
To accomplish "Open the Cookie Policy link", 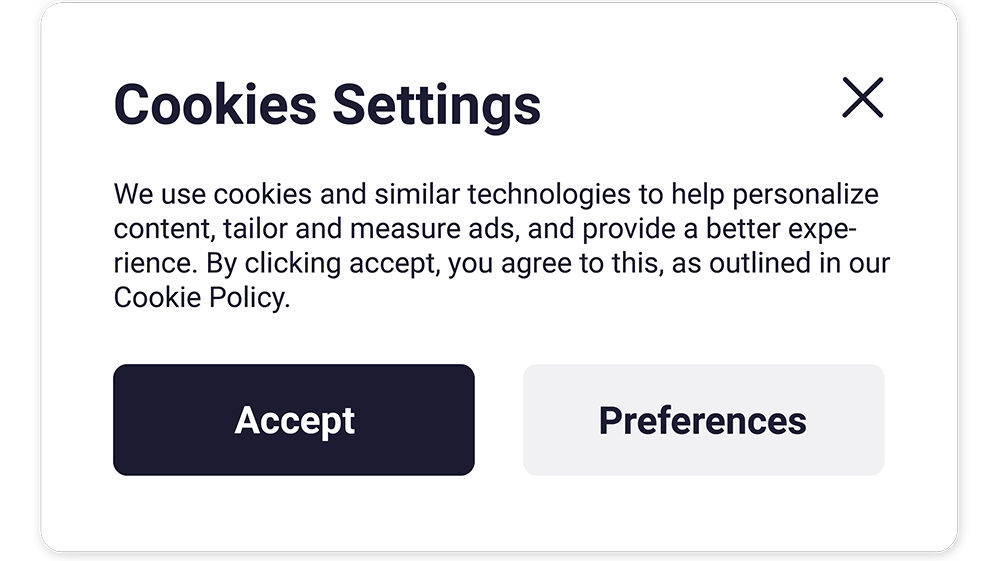I will click(199, 298).
